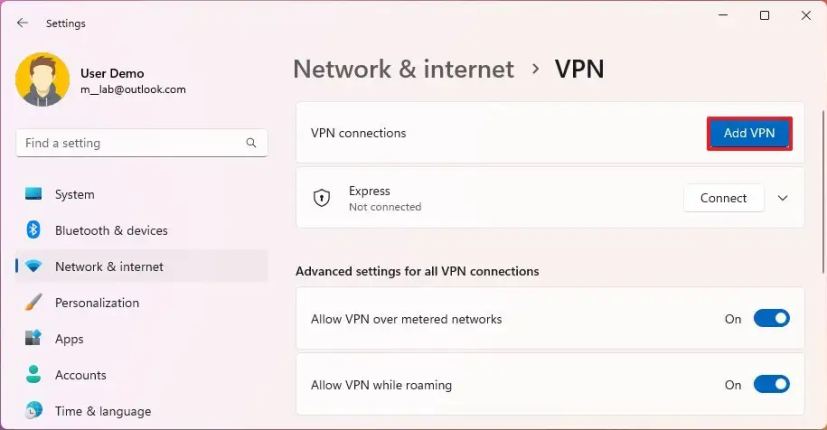Click the Express VPN shield icon

pos(321,198)
